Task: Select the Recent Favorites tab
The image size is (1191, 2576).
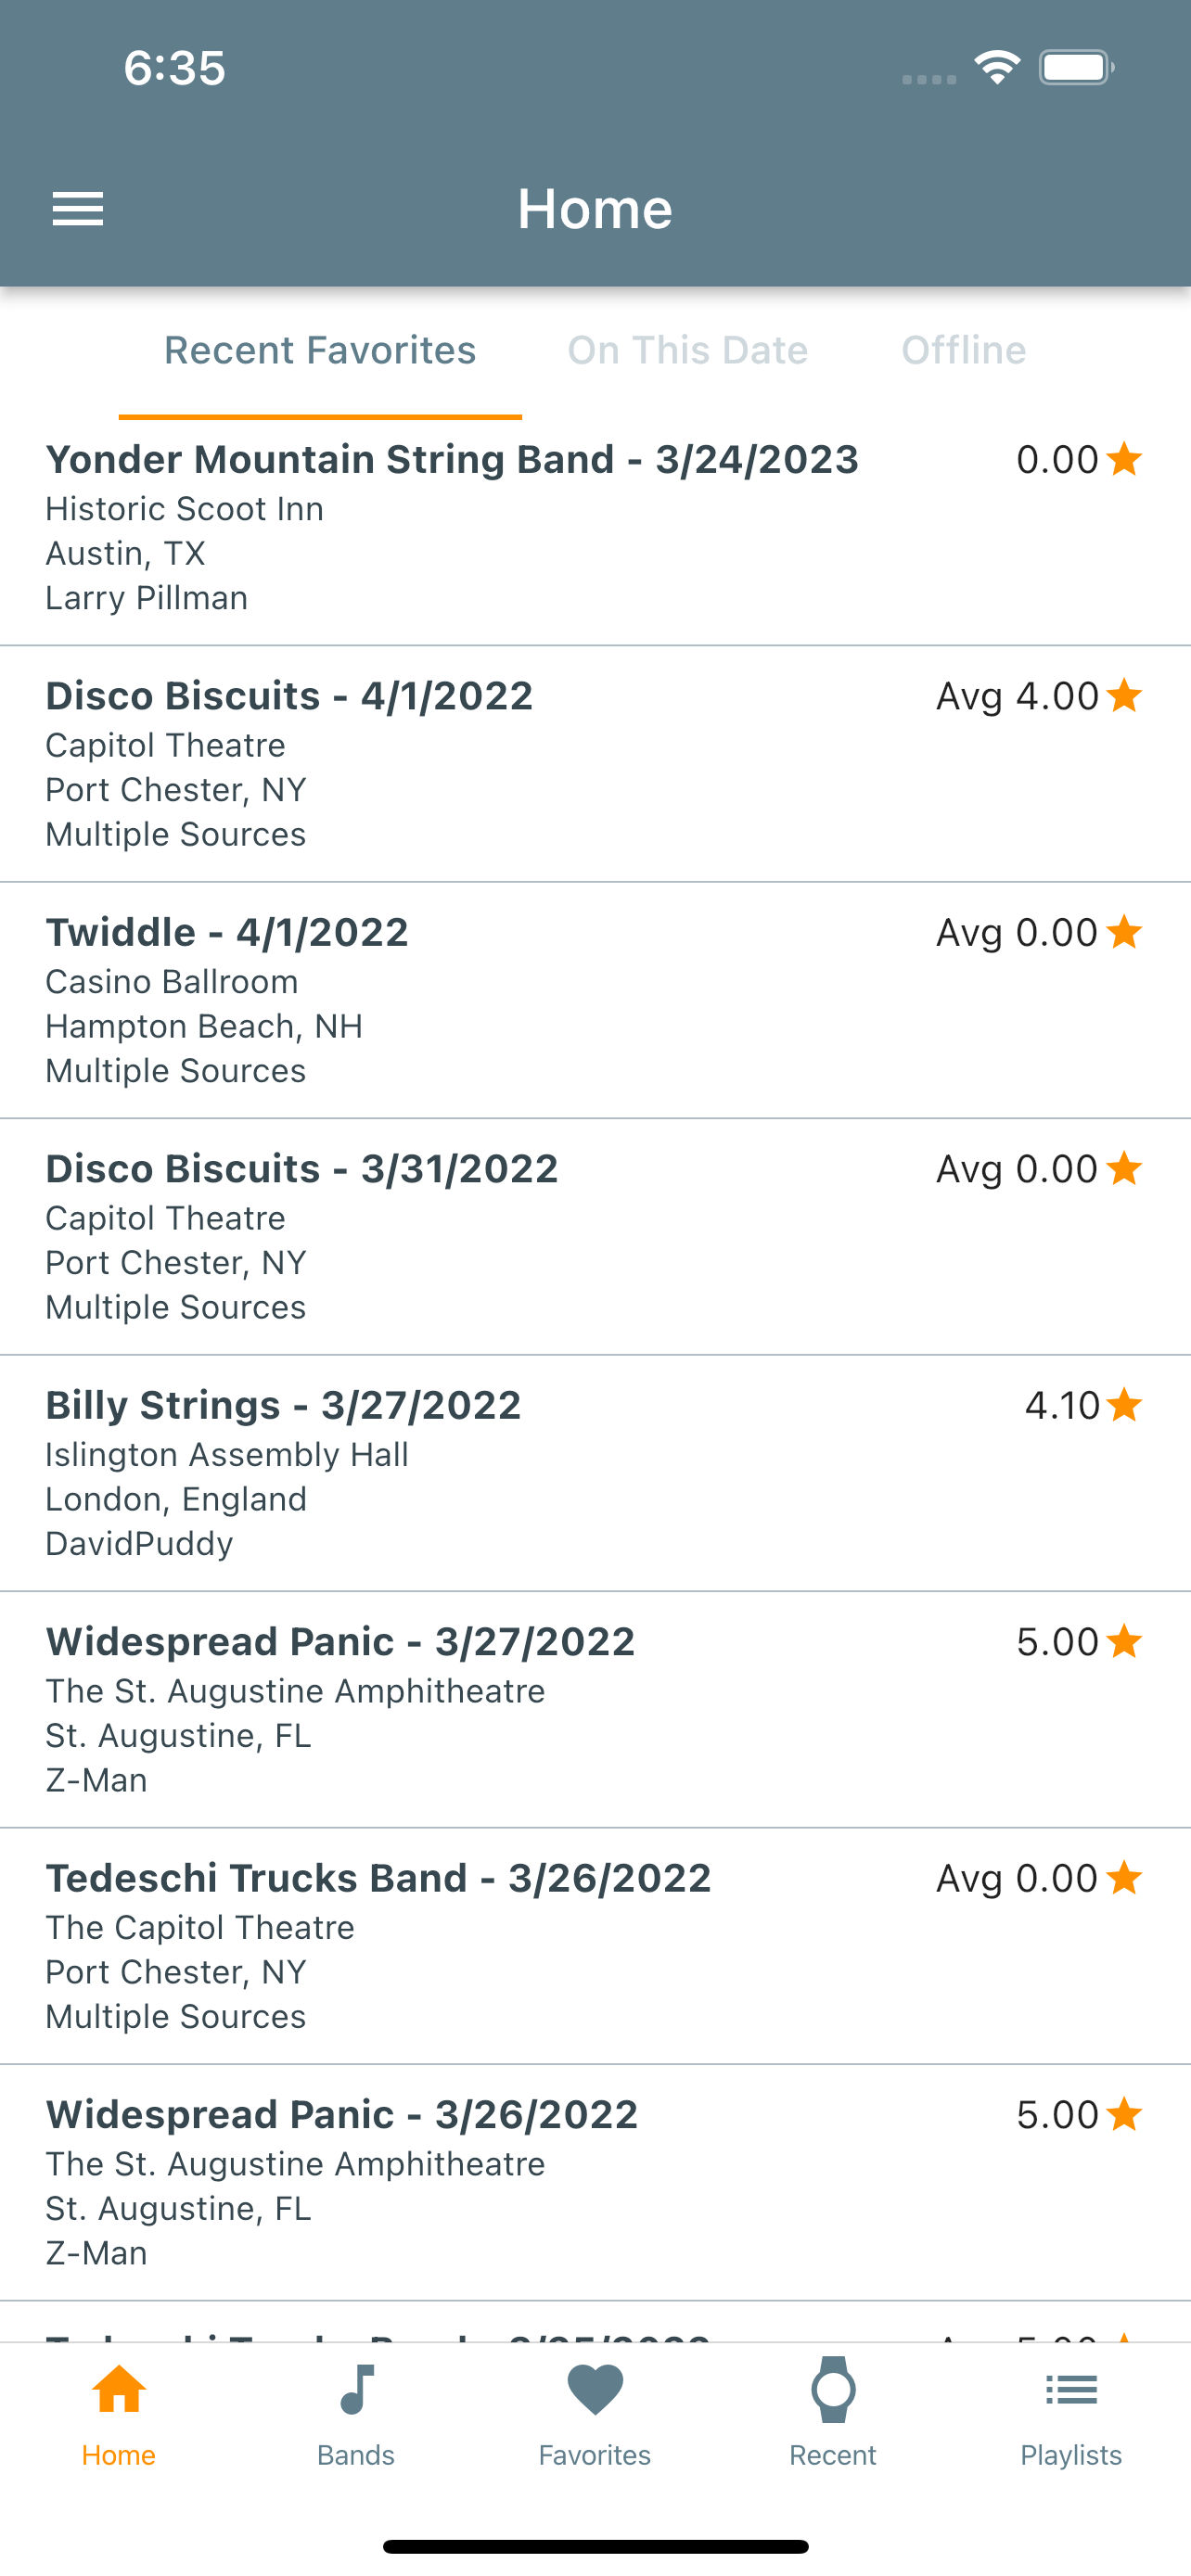Action: 320,351
